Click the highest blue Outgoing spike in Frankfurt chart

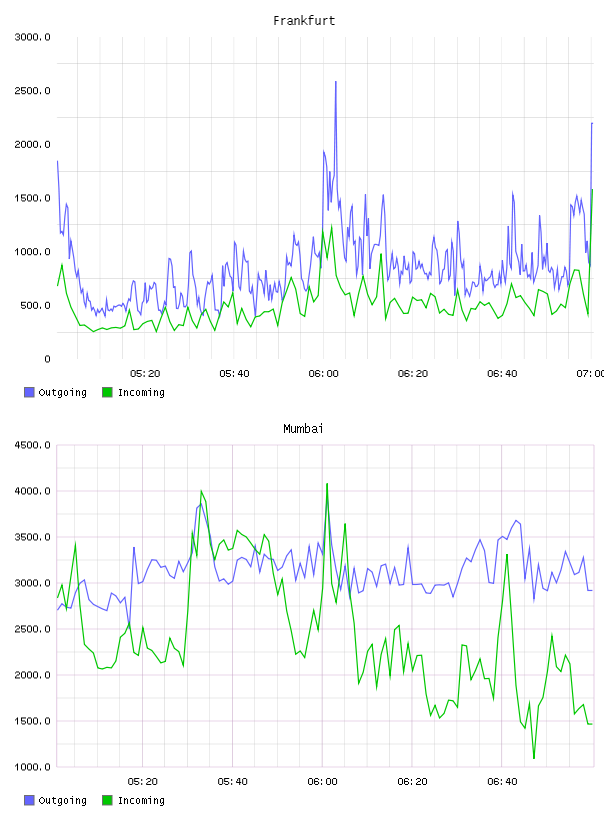tap(336, 82)
